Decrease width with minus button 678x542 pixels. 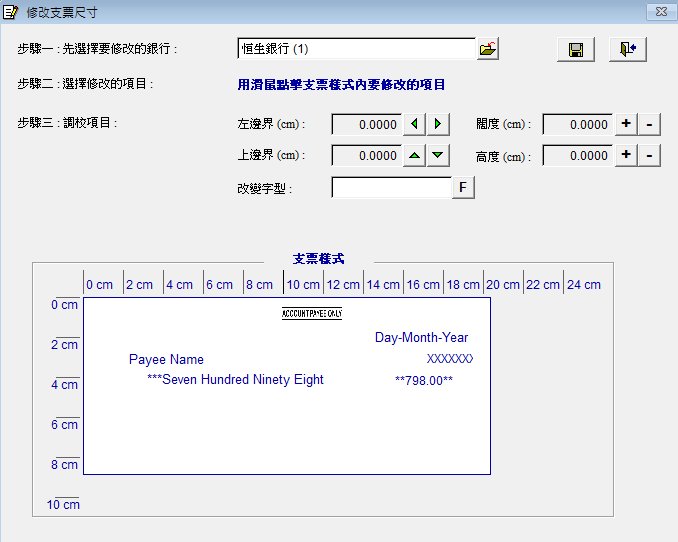pyautogui.click(x=649, y=125)
